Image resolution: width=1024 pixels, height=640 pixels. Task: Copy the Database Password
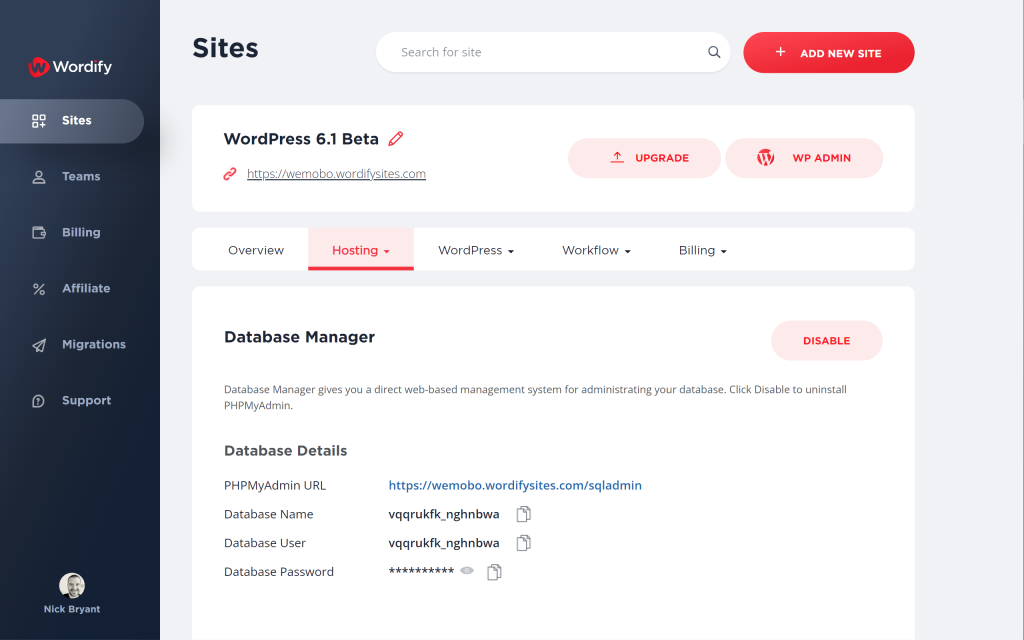(x=493, y=571)
